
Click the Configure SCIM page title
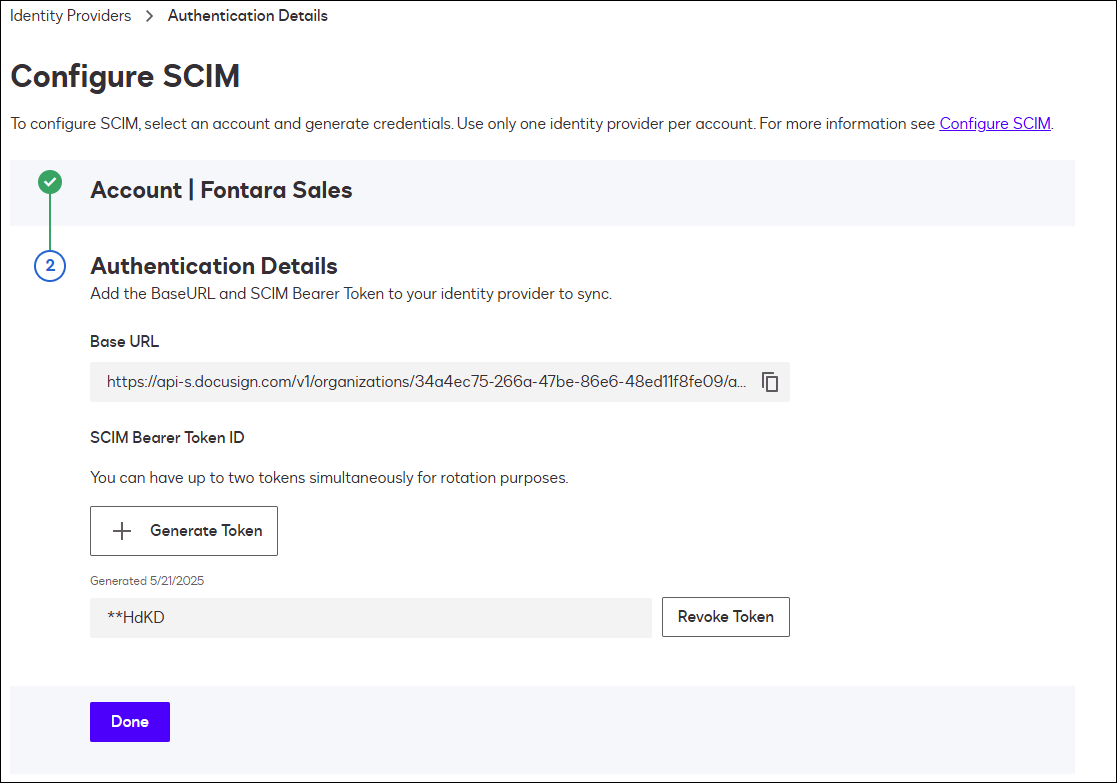pyautogui.click(x=125, y=76)
